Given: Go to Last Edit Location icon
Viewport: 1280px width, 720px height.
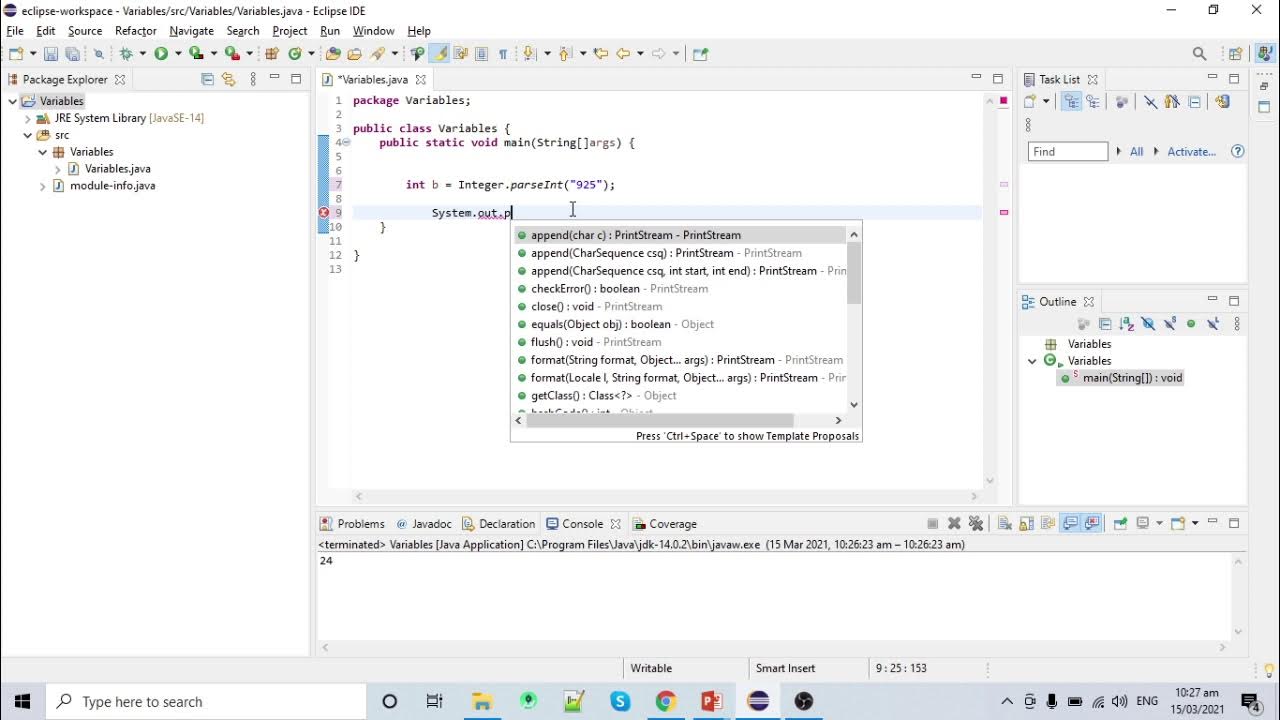Looking at the screenshot, I should tap(600, 54).
